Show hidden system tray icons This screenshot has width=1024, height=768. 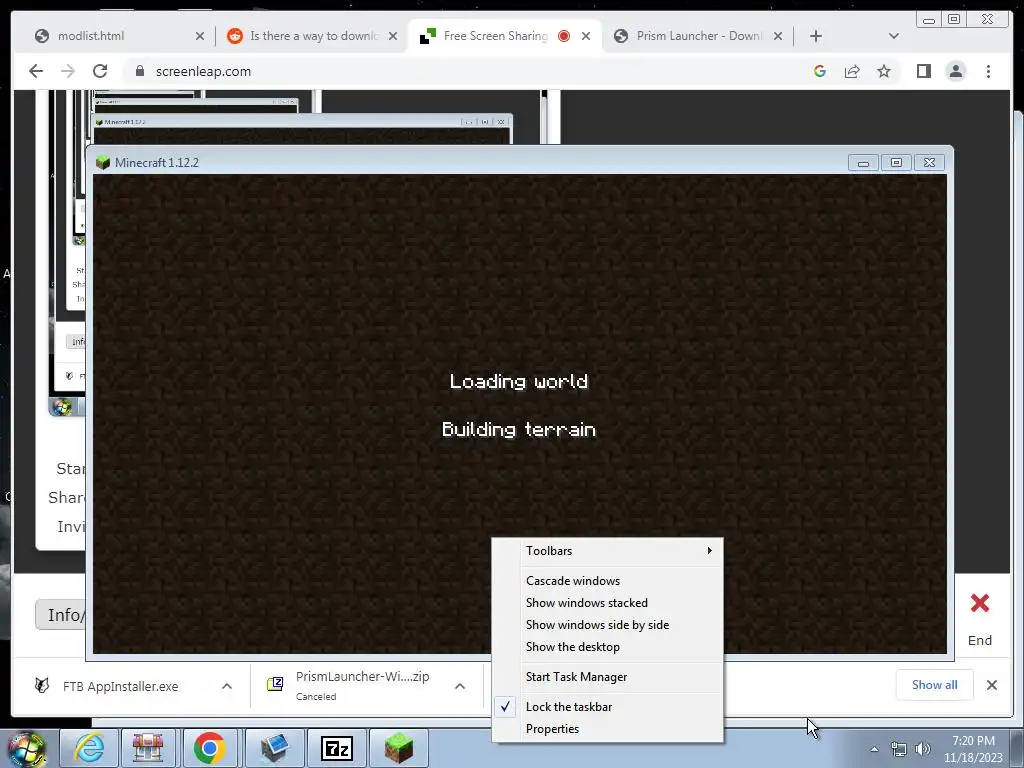tap(874, 749)
